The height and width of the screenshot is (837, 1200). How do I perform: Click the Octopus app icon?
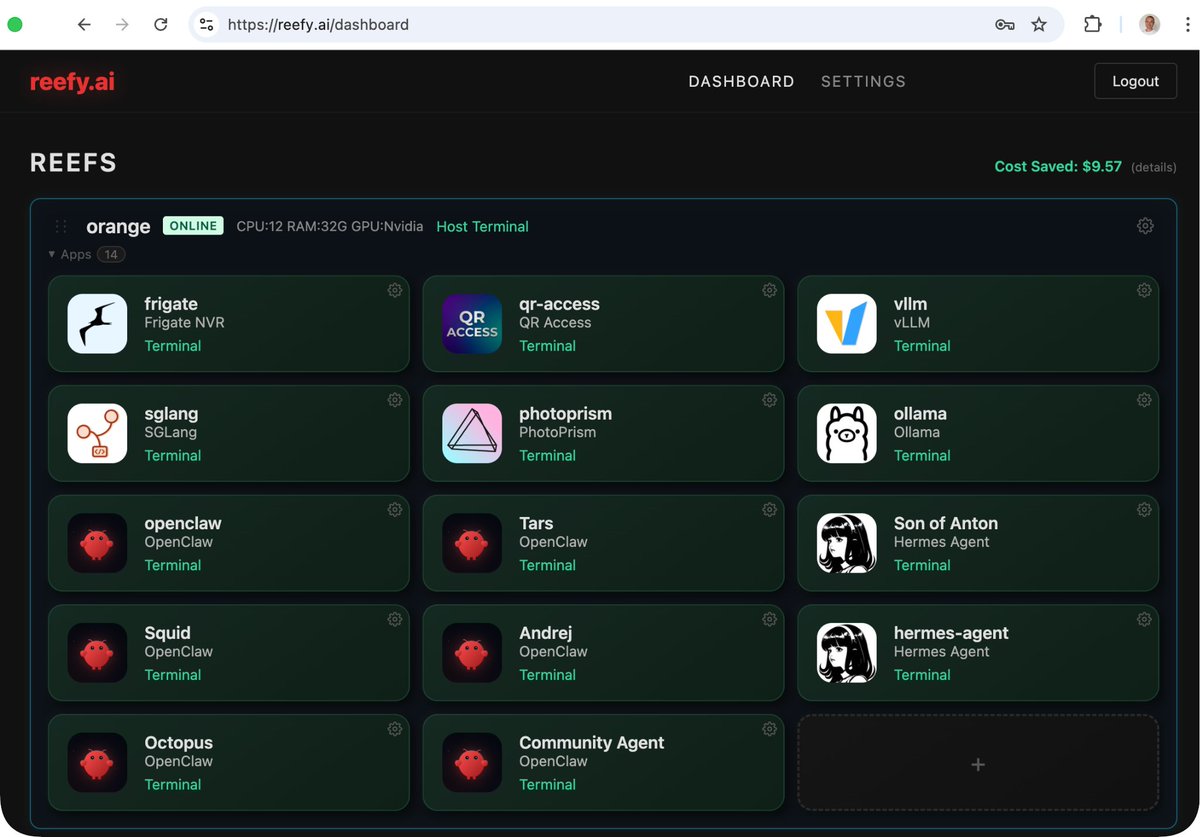click(97, 763)
